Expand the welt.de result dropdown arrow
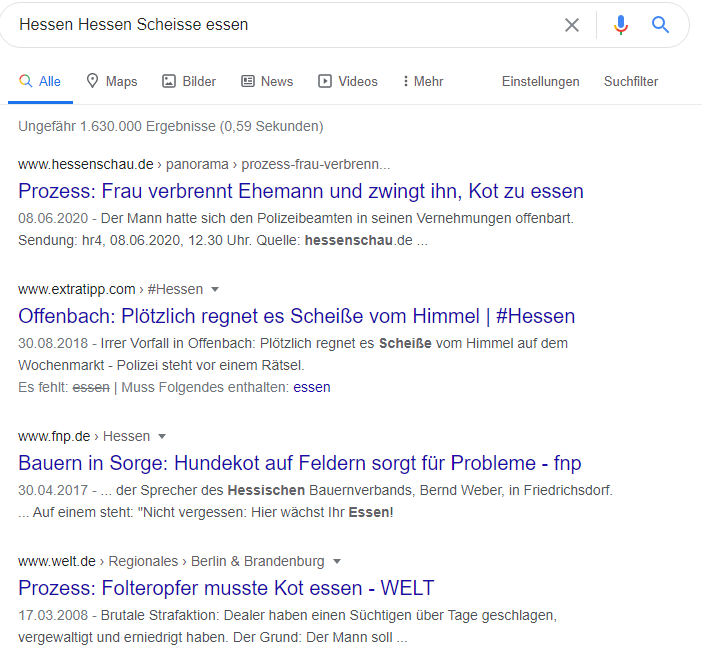Viewport: 702px width, 669px height. 337,562
